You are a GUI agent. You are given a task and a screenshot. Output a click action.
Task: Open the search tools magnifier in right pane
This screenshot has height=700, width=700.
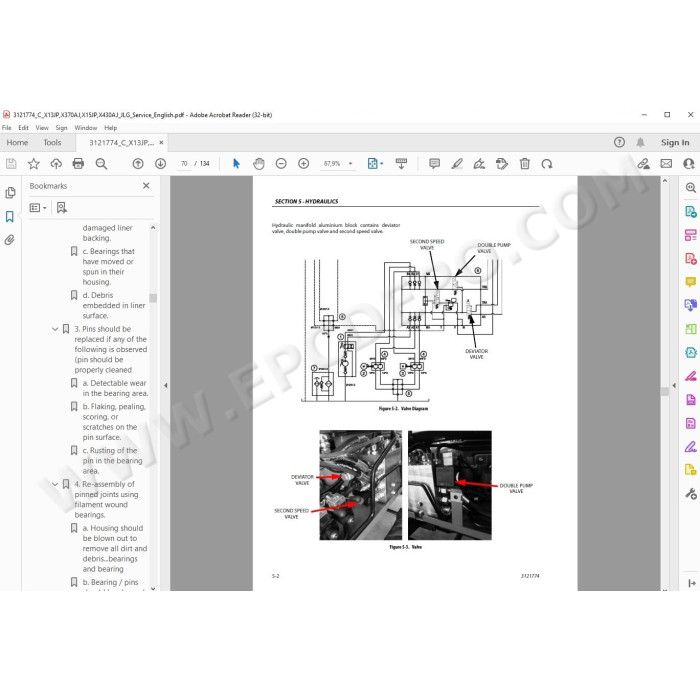[691, 188]
